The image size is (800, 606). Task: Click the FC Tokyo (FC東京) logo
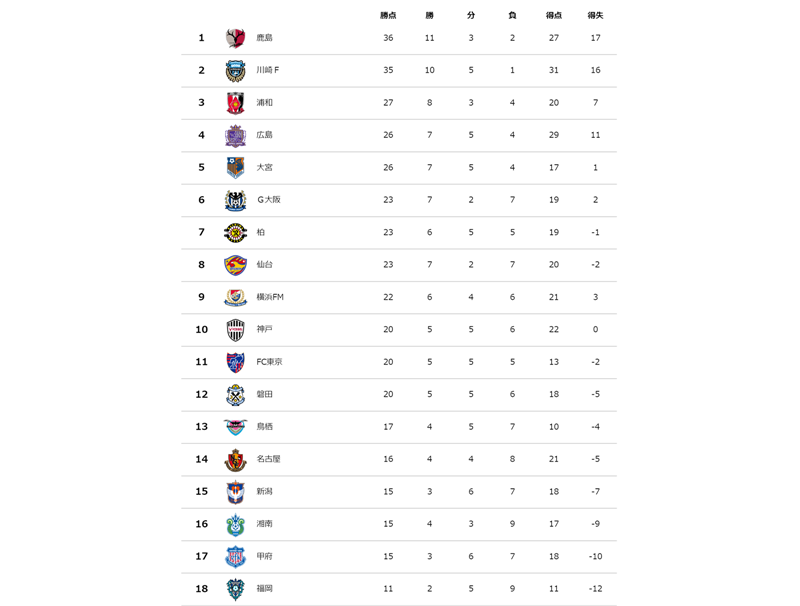[x=235, y=362]
